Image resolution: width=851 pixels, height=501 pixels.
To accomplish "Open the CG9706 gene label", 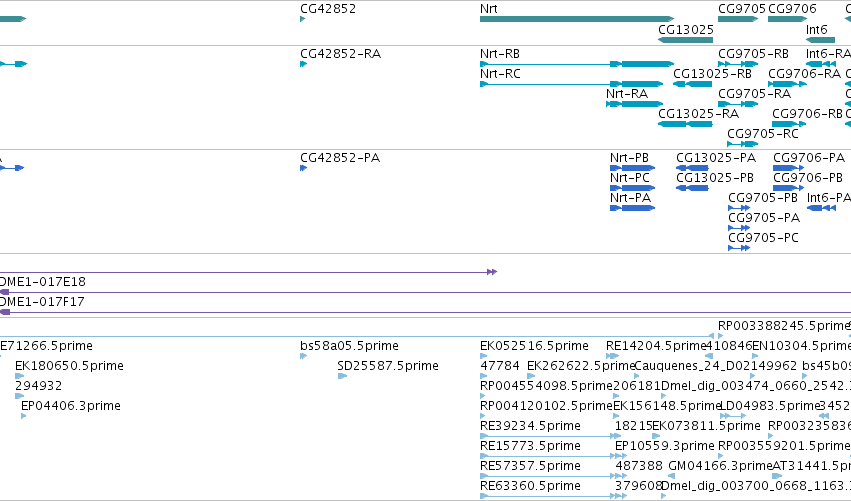I will click(x=792, y=9).
